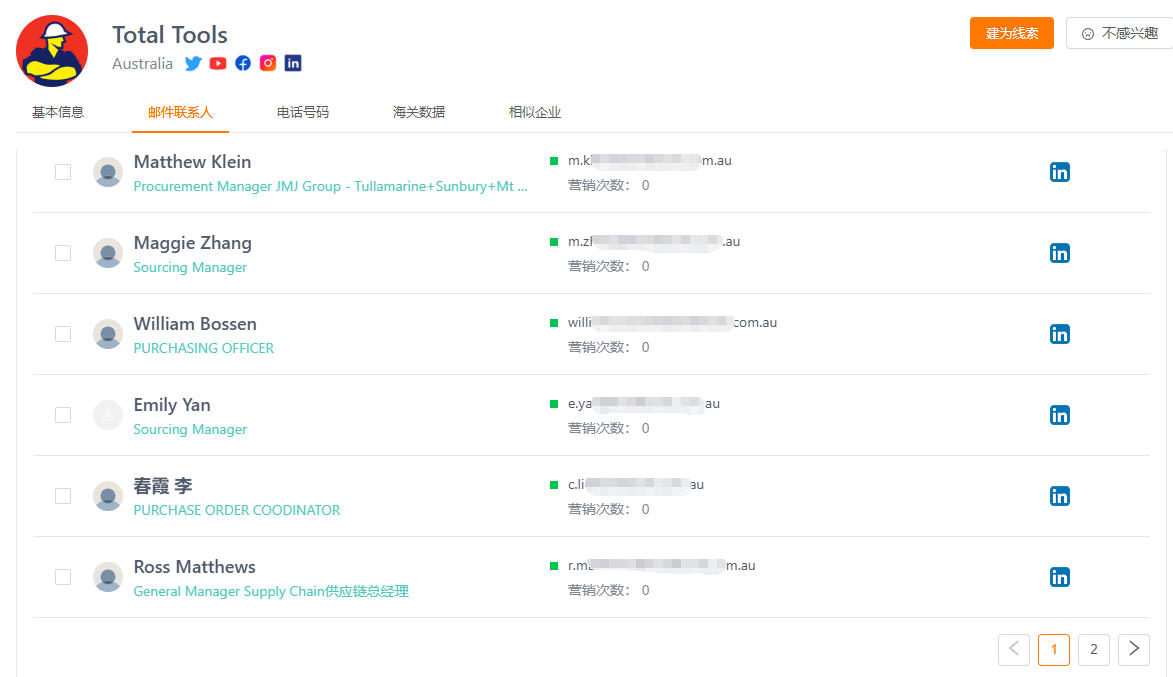Switch to the 基本信息 tab

pos(58,112)
